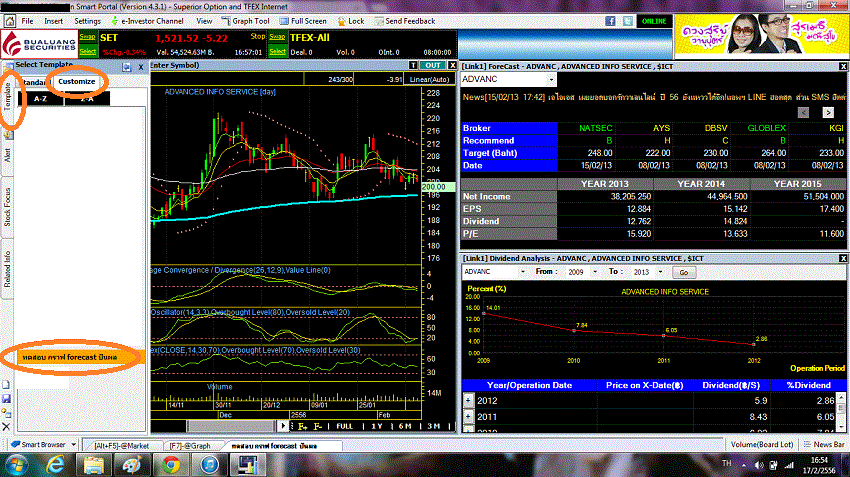Open the e-Investor Channel
This screenshot has height=477, width=850.
tap(147, 21)
